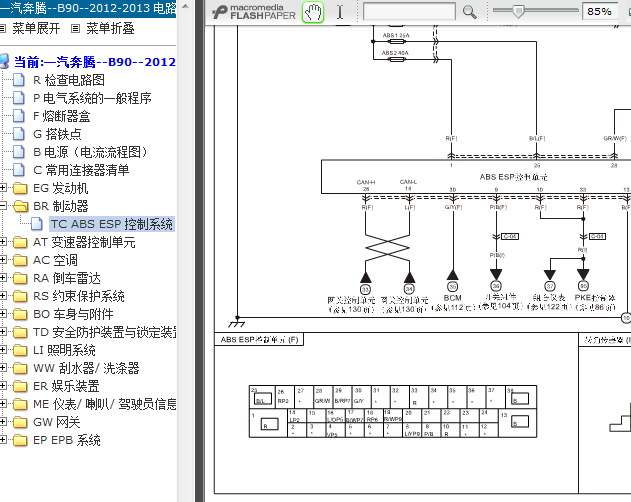Expand the RS 约束保护系统 folder
The height and width of the screenshot is (502, 631).
[2, 296]
